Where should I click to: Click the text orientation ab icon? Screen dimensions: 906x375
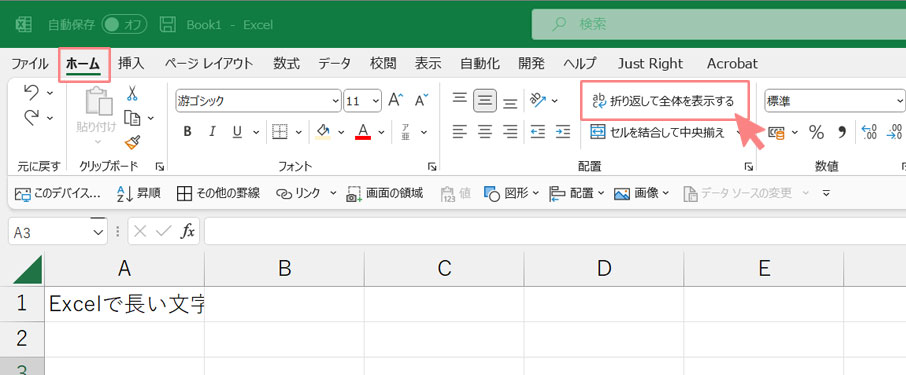pyautogui.click(x=538, y=101)
